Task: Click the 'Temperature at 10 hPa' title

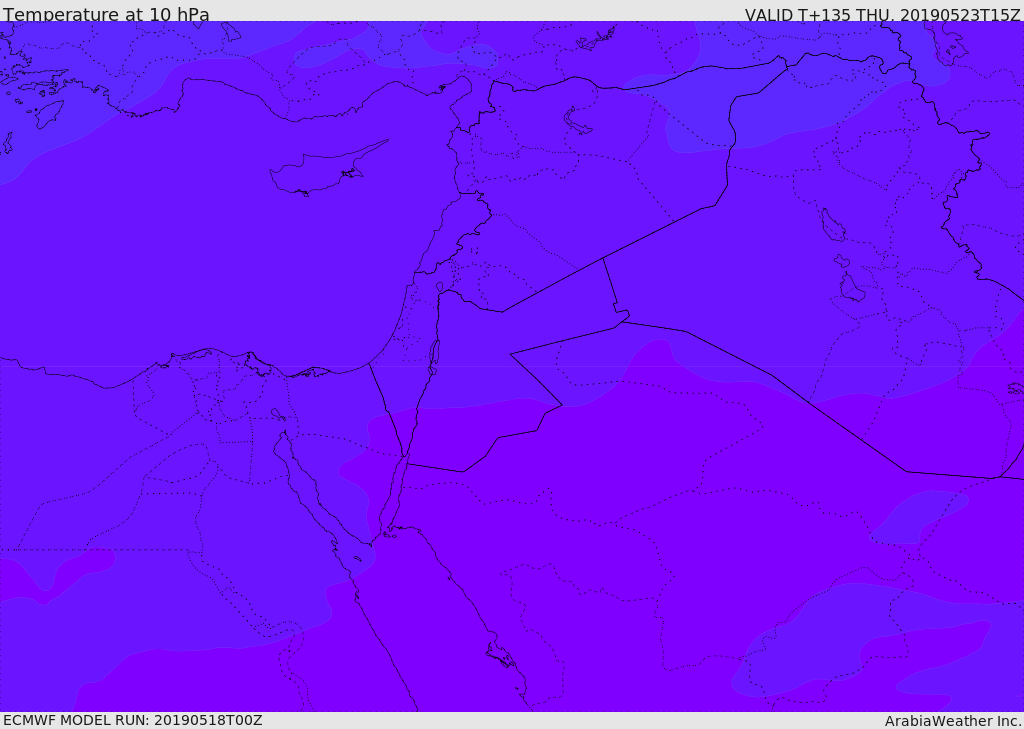Action: [x=106, y=14]
